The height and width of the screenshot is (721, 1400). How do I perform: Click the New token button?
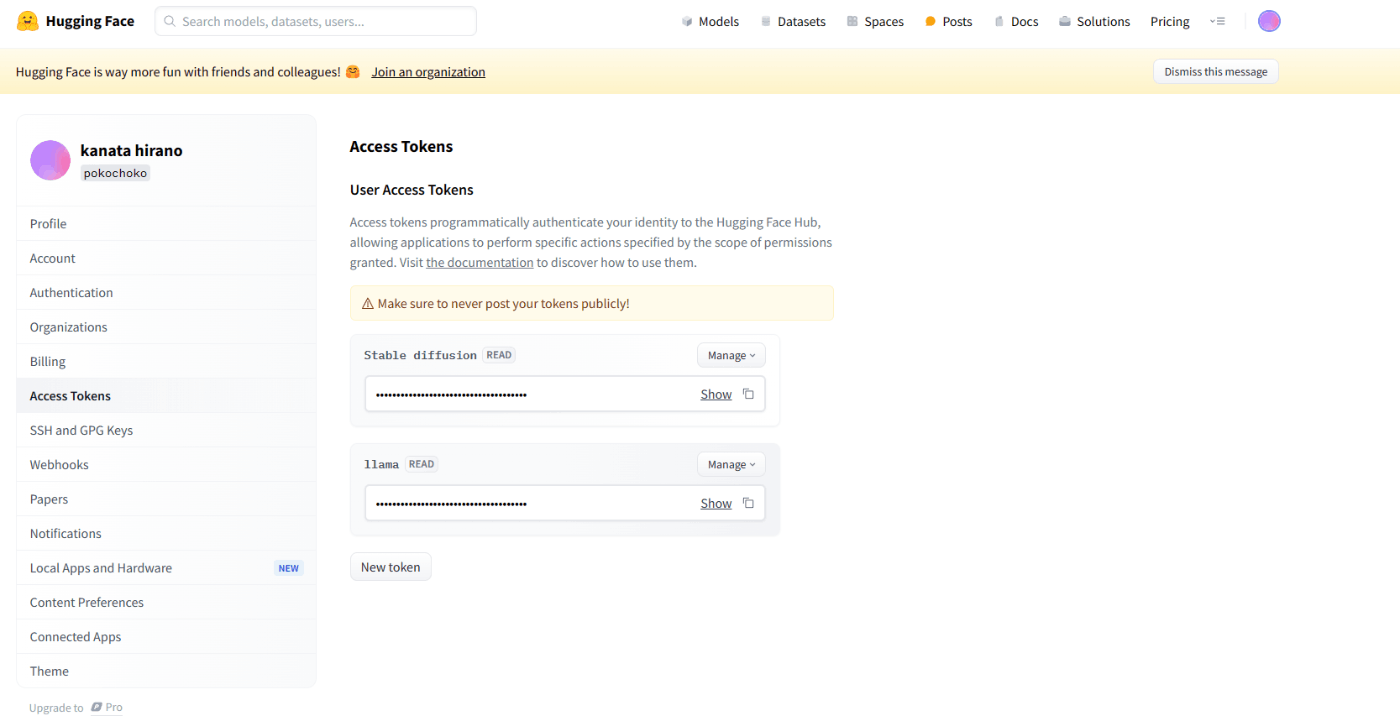[390, 567]
